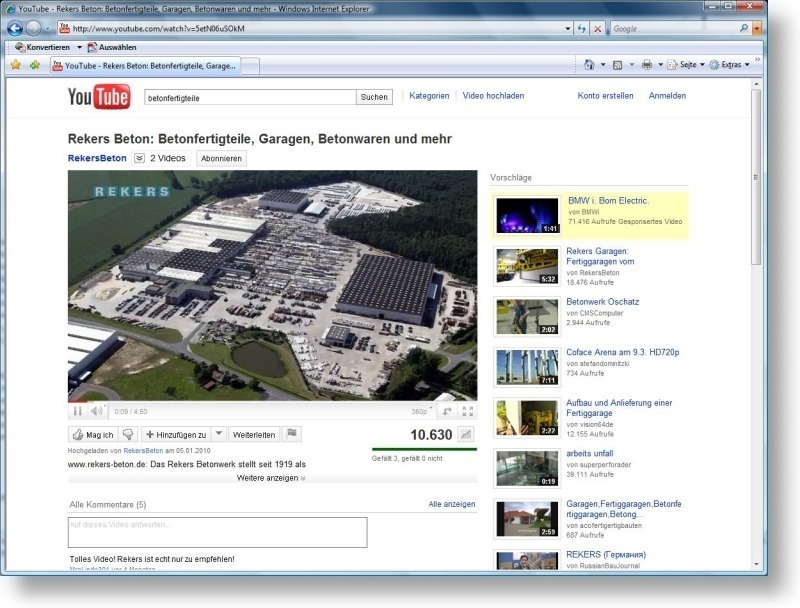Click the Hinzufügen zu button
Image resolution: width=800 pixels, height=608 pixels.
tap(176, 435)
